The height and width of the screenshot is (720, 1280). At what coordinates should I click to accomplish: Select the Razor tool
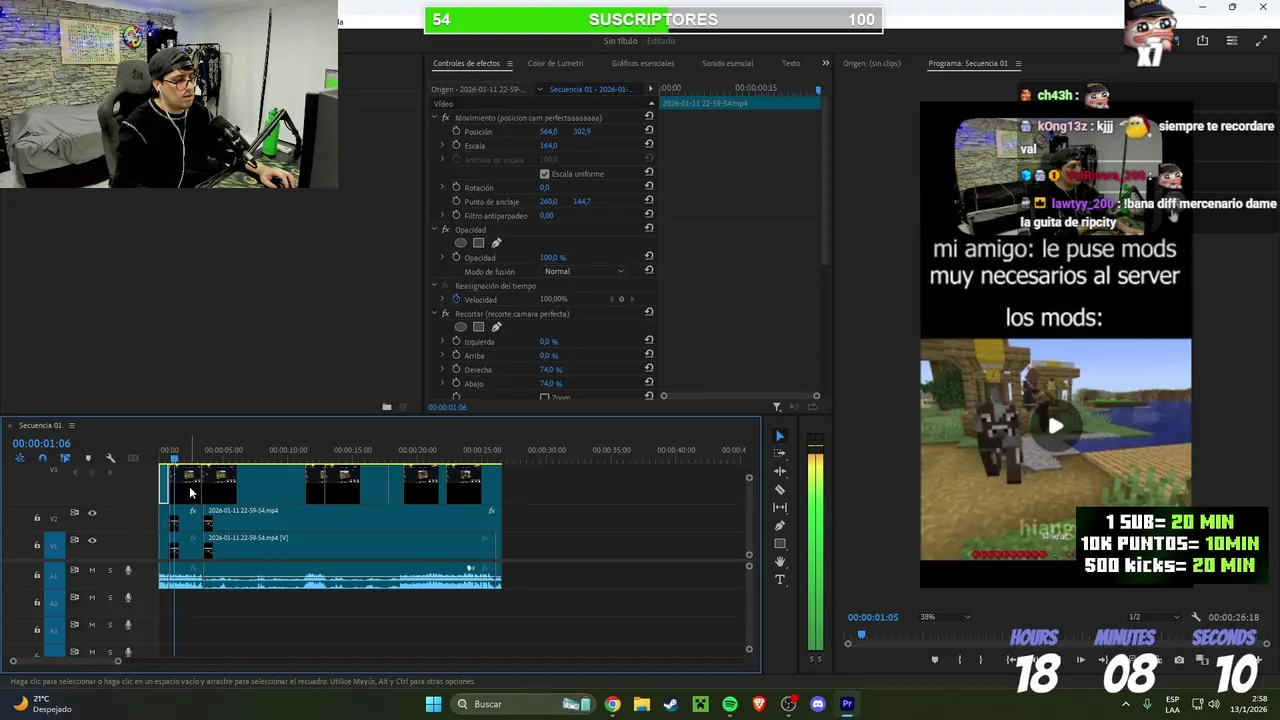coord(780,490)
